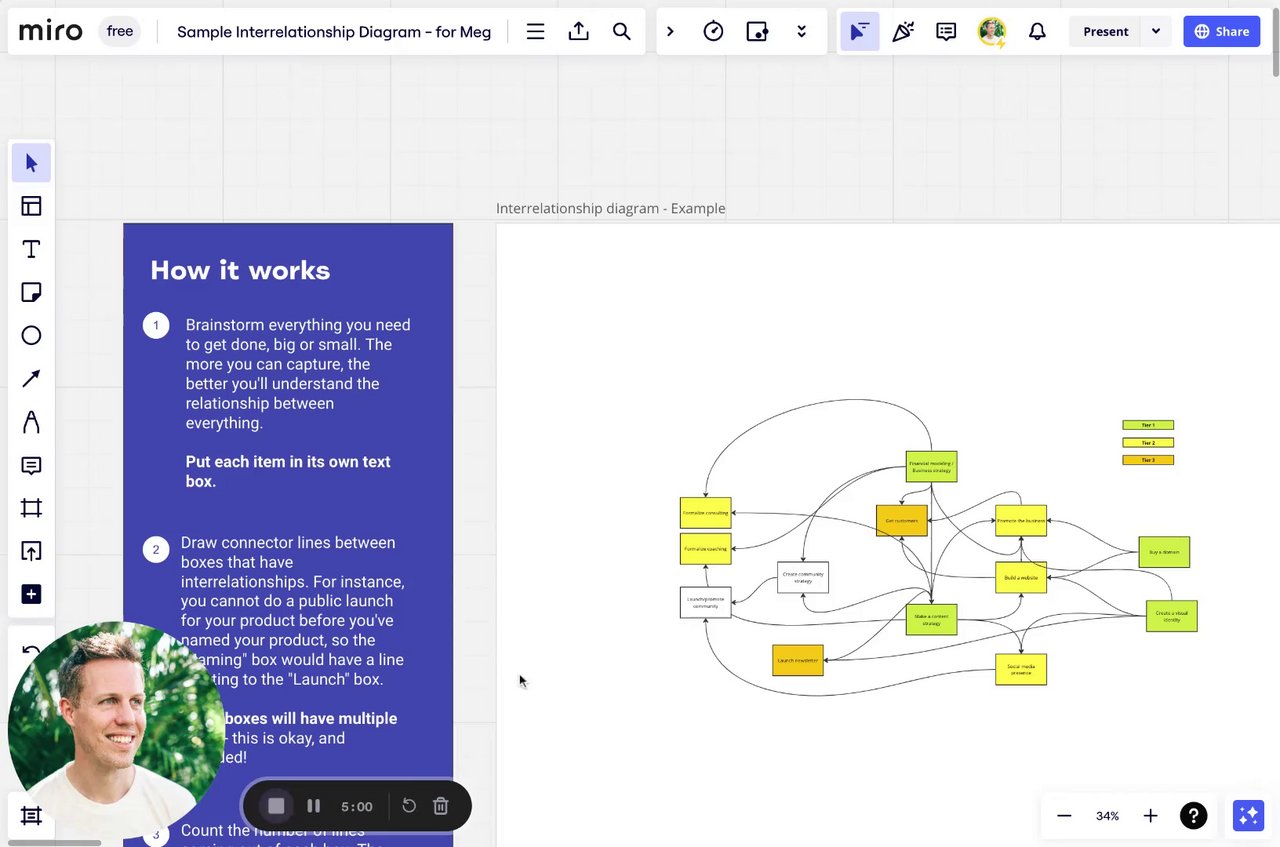This screenshot has height=847, width=1280.
Task: Open more apps plus icon in toolbar
Action: [x=31, y=594]
